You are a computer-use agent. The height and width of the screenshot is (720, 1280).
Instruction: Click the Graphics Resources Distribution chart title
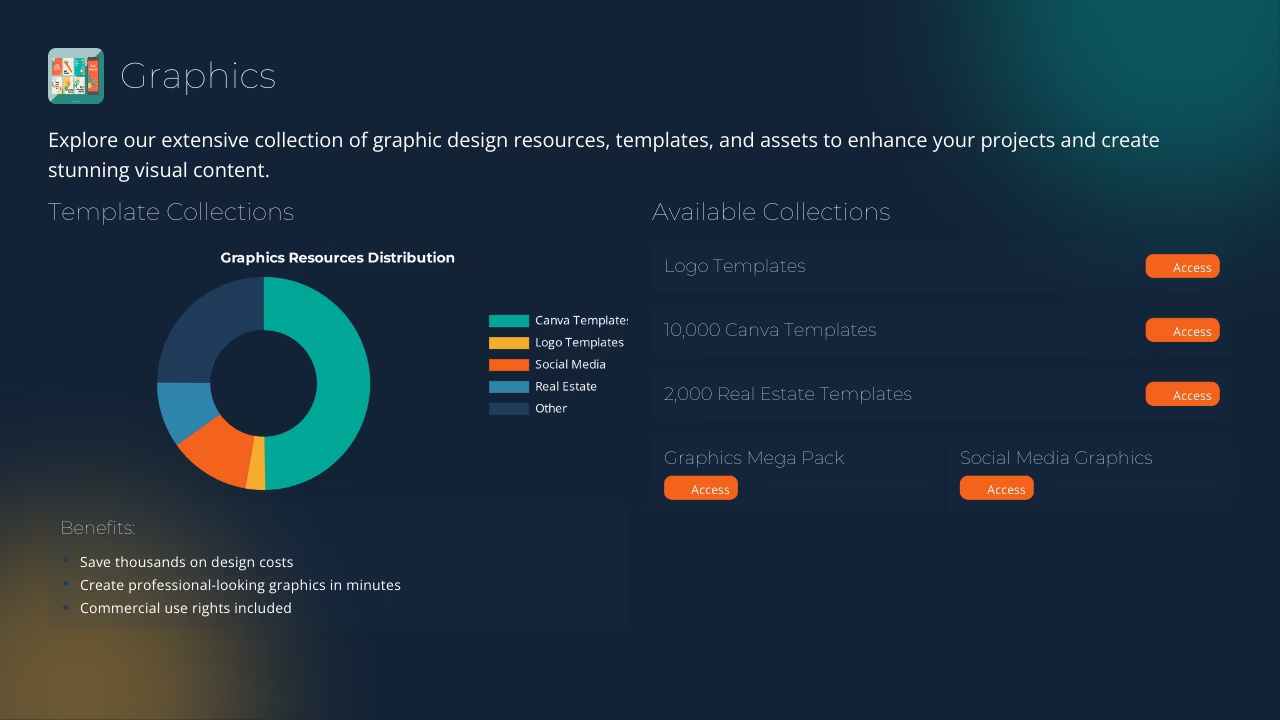pos(337,258)
